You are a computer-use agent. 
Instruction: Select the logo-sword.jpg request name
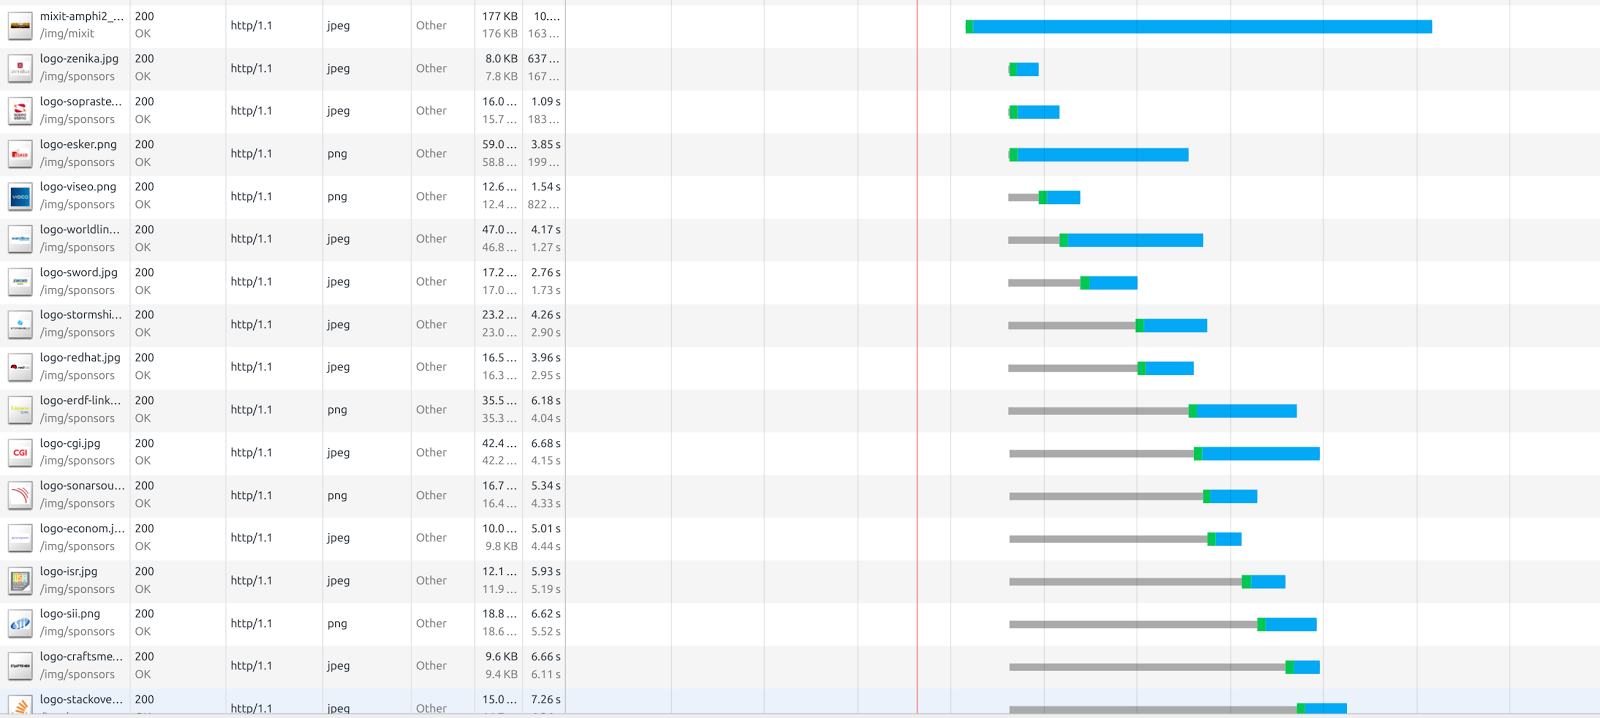pyautogui.click(x=79, y=272)
